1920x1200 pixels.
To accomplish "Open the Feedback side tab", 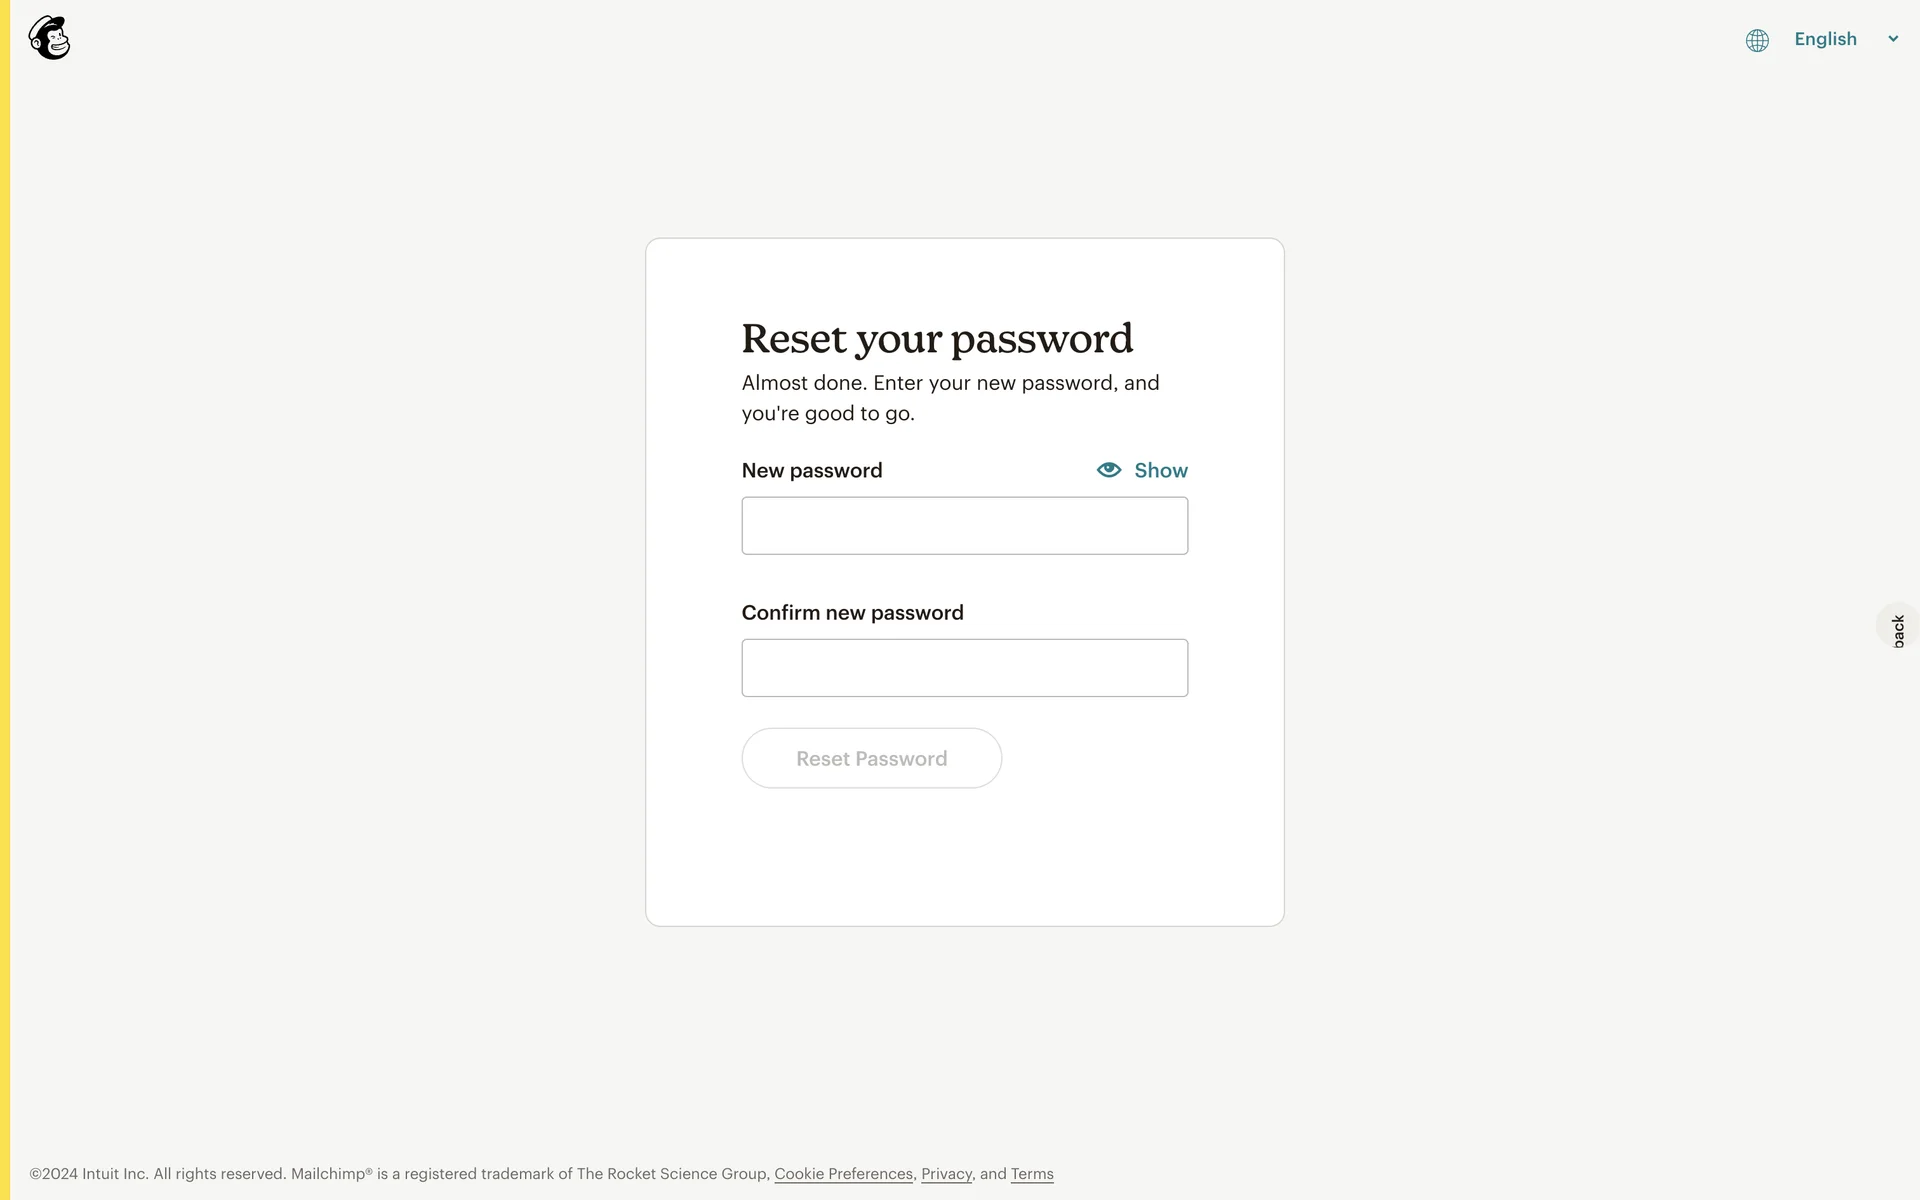I will [1898, 628].
